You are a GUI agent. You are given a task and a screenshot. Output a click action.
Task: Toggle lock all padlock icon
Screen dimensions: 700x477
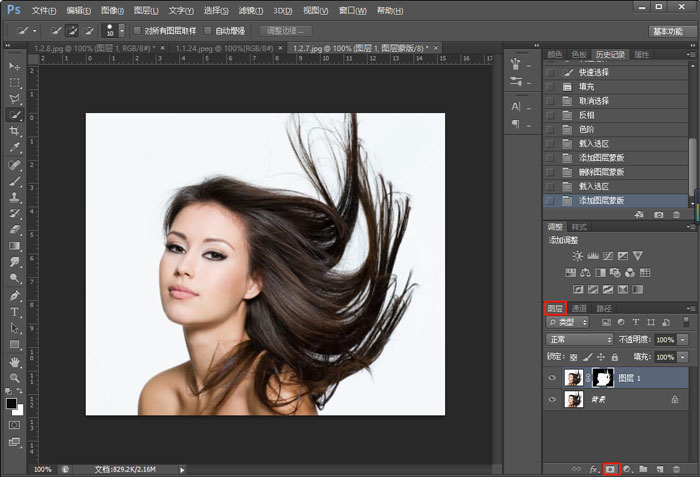[x=615, y=357]
